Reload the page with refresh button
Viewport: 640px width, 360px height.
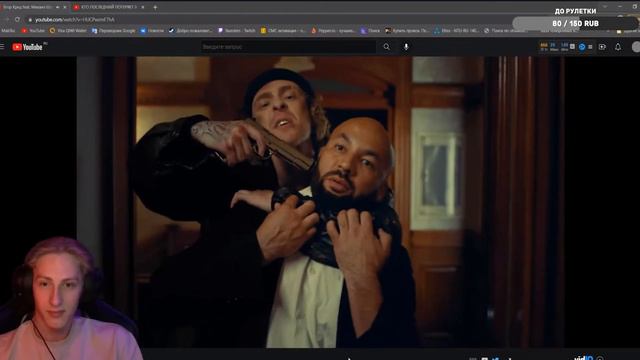tap(17, 19)
